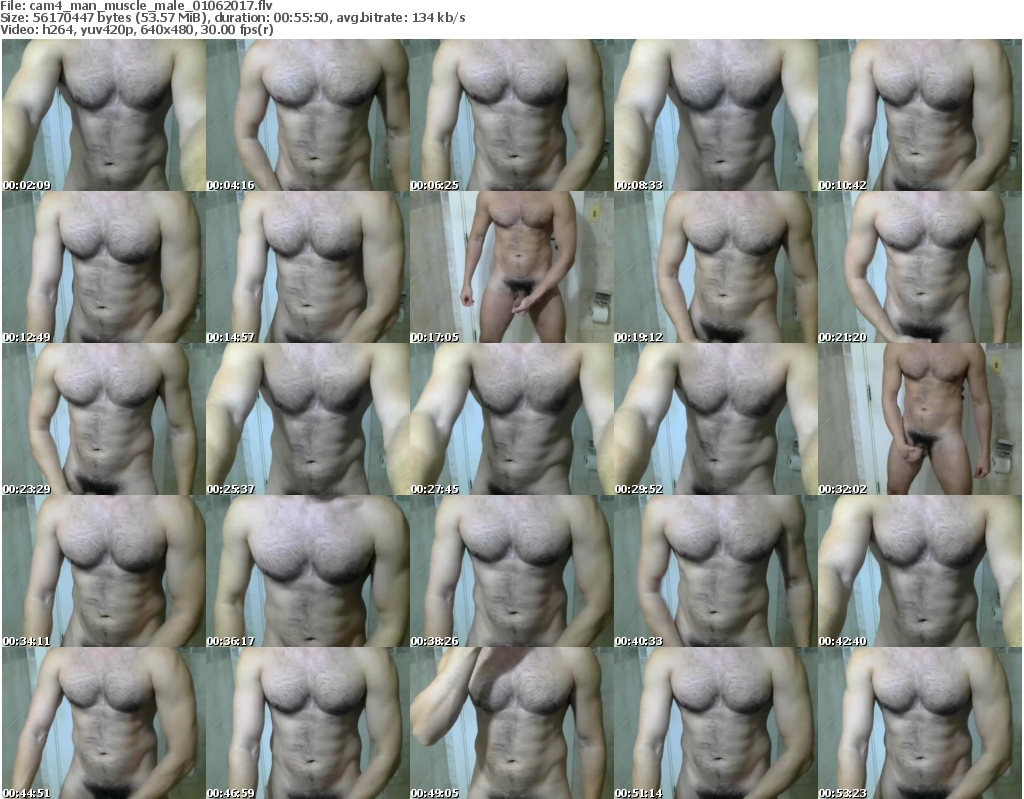
Task: Choose the frame stamped 00:51:14
Action: click(715, 723)
